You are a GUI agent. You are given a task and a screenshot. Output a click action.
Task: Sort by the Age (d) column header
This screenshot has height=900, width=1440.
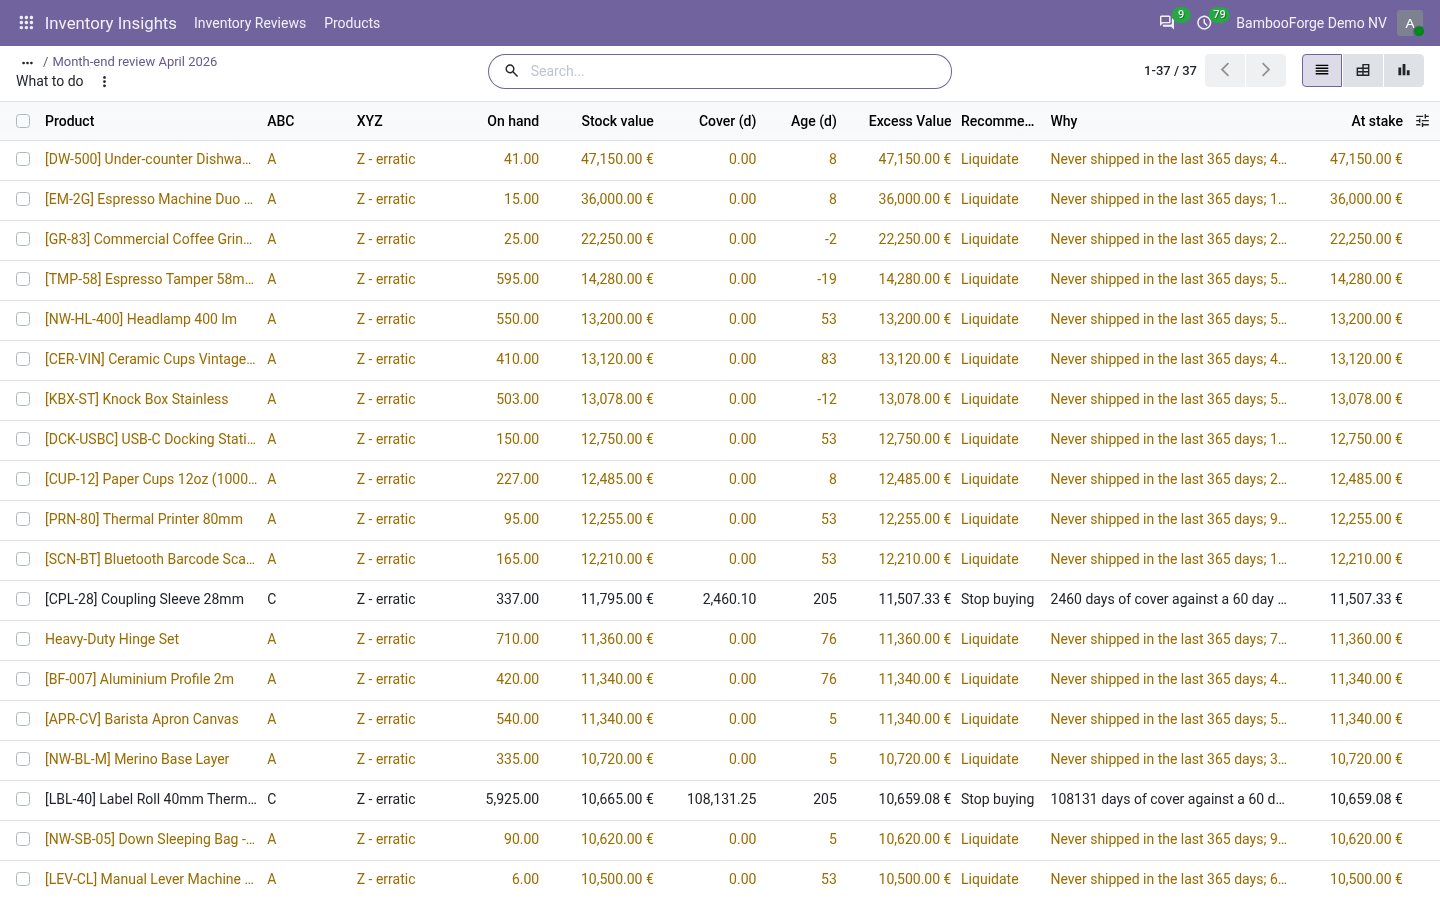813,121
